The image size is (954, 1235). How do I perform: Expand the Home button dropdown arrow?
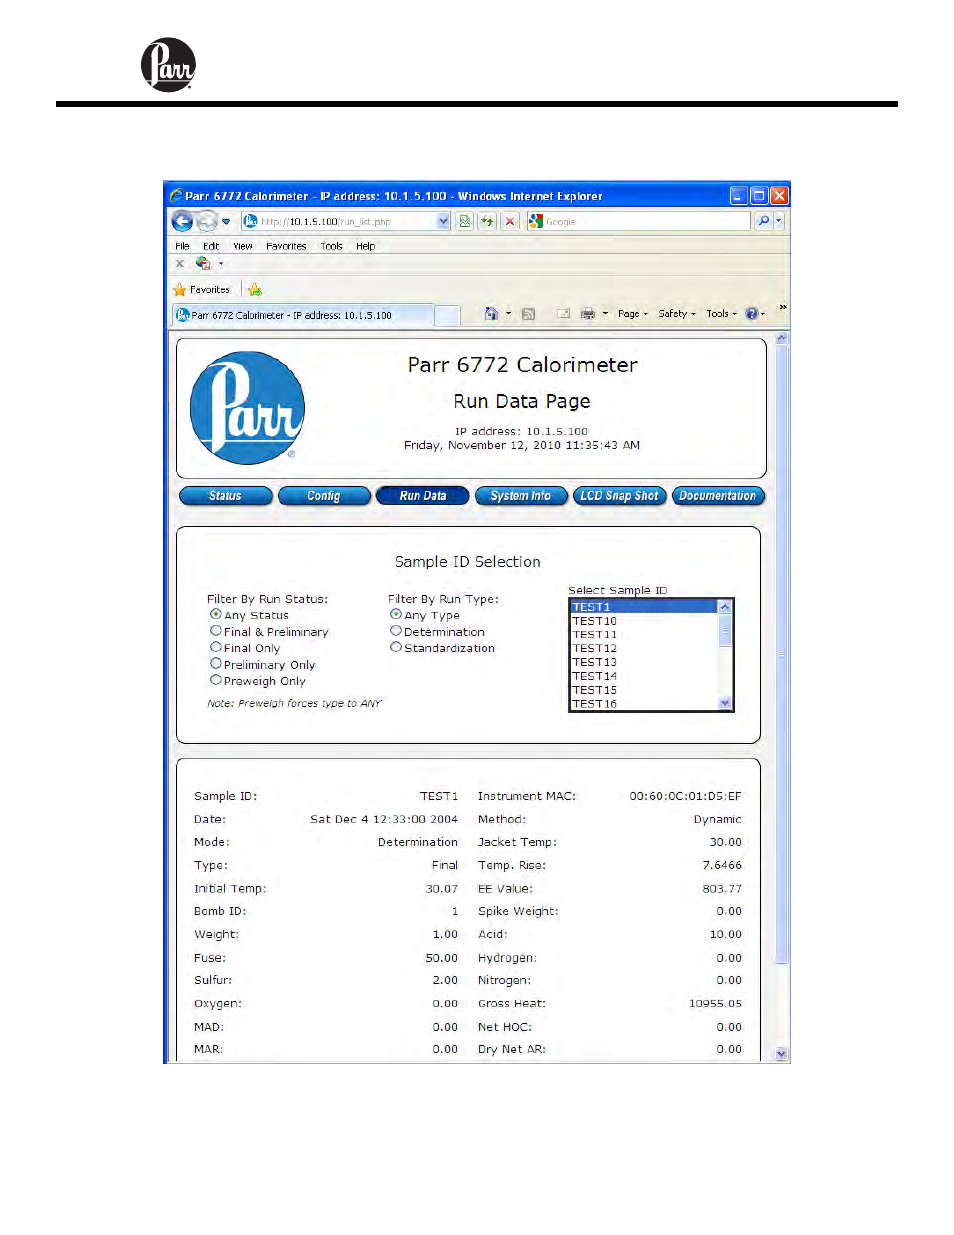pos(508,314)
